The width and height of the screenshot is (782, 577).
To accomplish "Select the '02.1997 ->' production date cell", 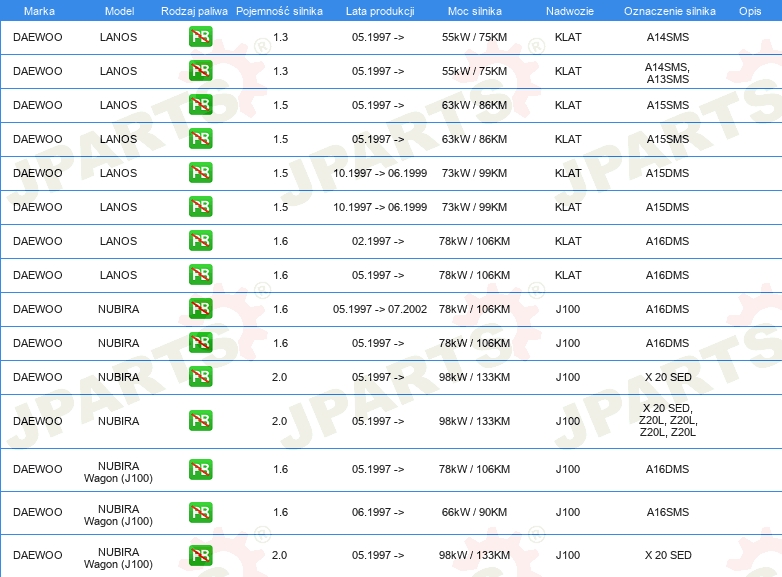I will click(x=378, y=241).
